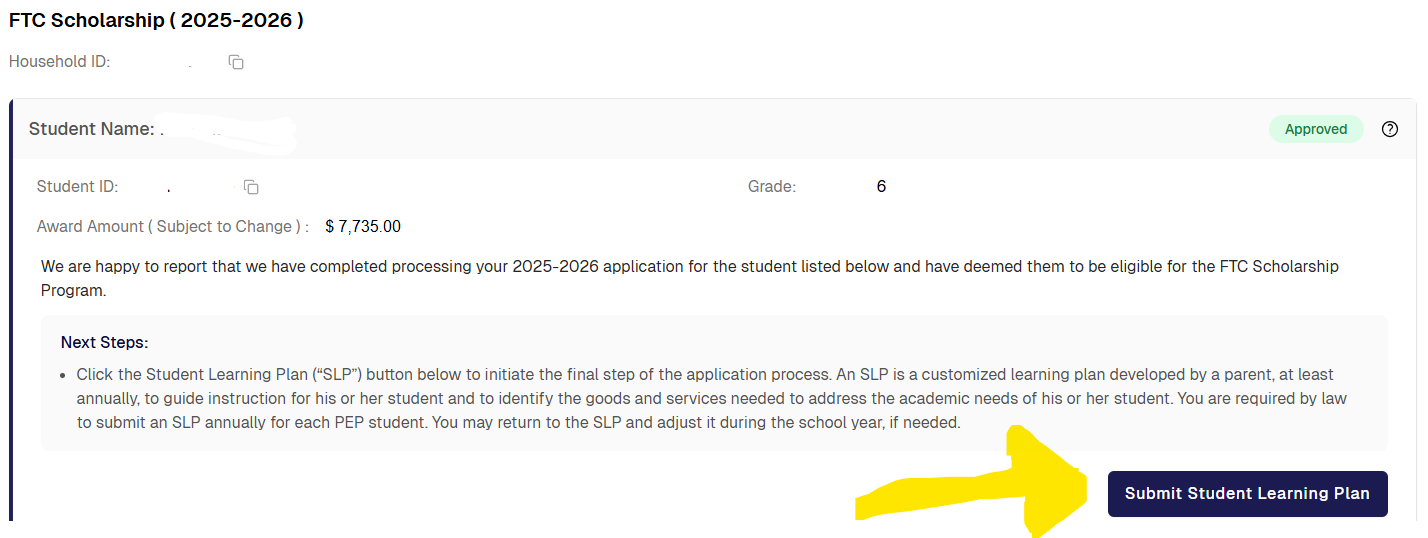Copy the Student ID using its copy icon

click(x=252, y=187)
